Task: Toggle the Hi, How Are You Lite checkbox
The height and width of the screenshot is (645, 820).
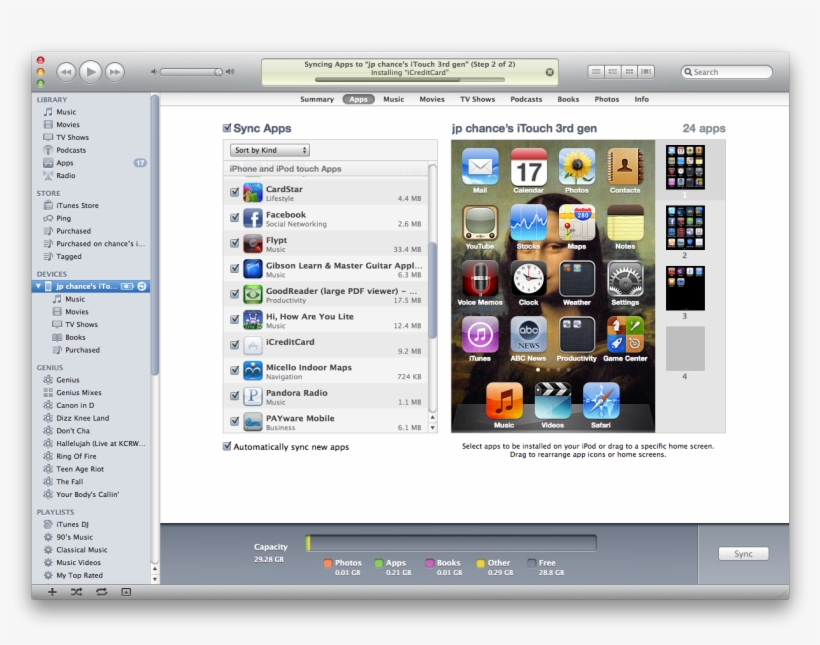Action: coord(235,320)
